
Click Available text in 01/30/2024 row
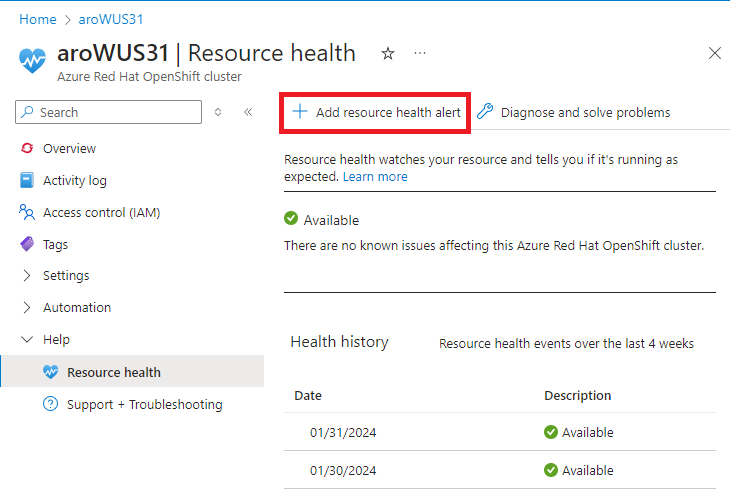coord(588,471)
